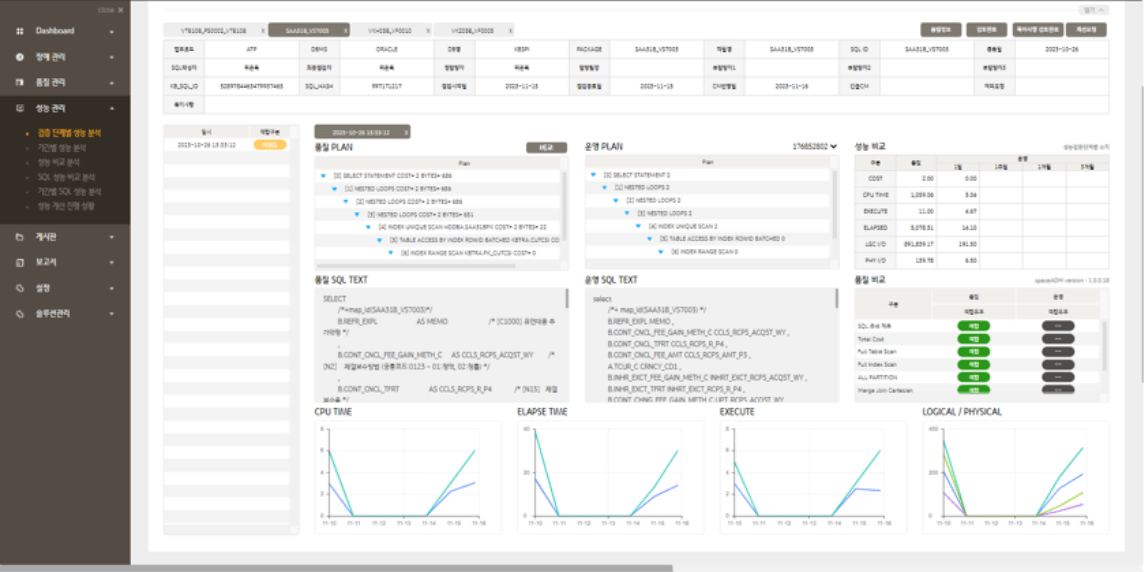Click the 게시판 folder icon
This screenshot has width=1144, height=572.
(x=19, y=237)
